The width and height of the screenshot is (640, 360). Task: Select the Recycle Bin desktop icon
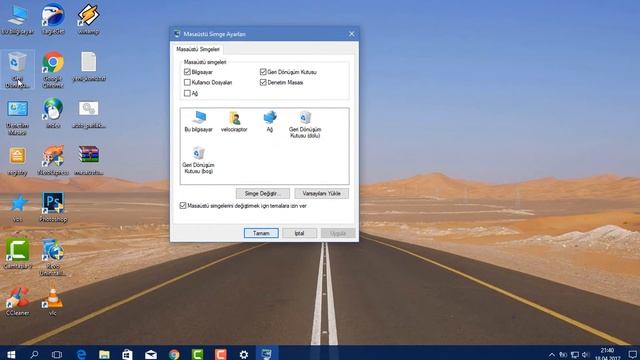pyautogui.click(x=17, y=70)
